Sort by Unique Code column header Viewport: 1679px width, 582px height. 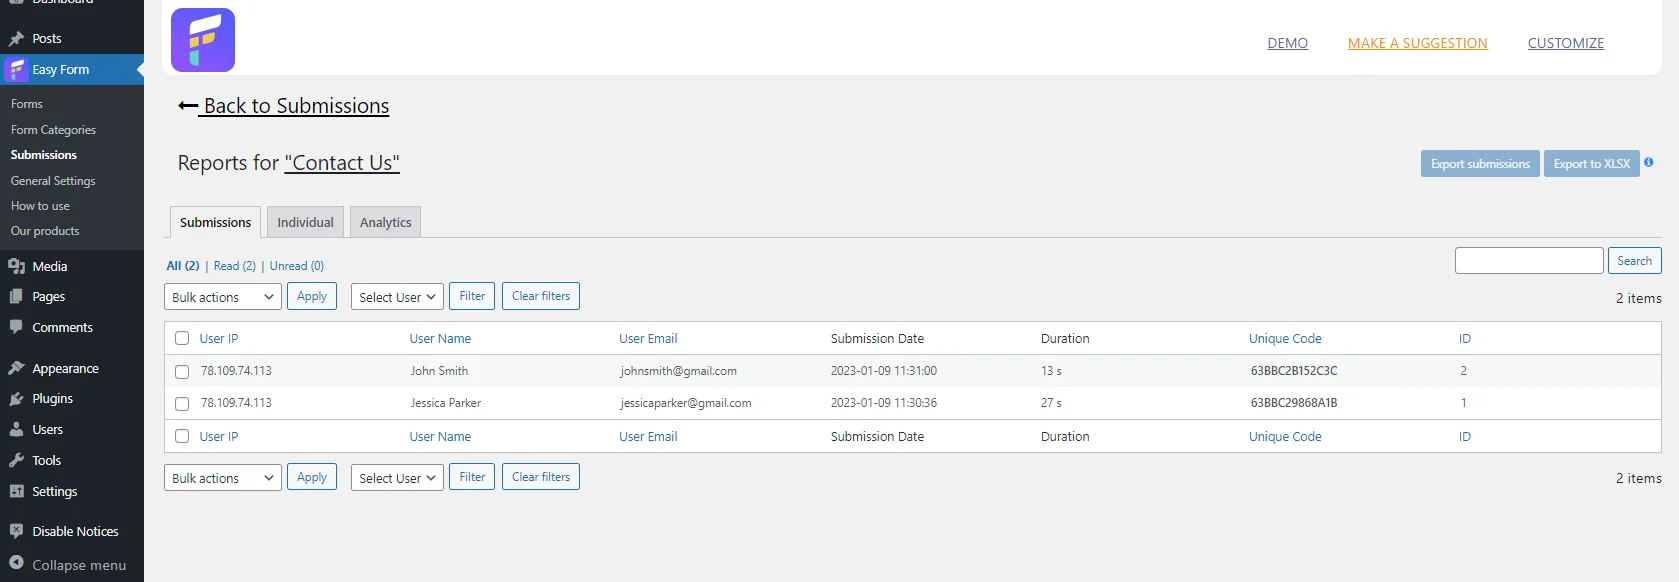pos(1285,339)
